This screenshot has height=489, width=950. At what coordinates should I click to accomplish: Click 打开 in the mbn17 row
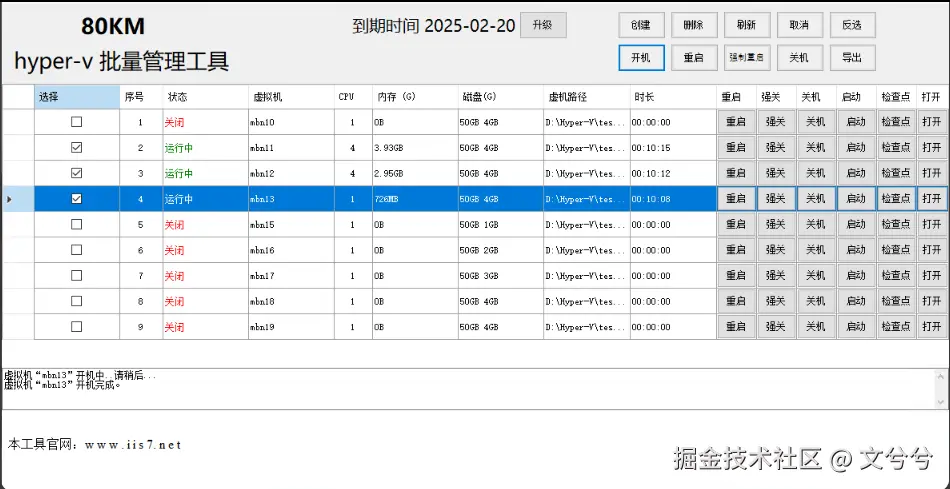932,276
